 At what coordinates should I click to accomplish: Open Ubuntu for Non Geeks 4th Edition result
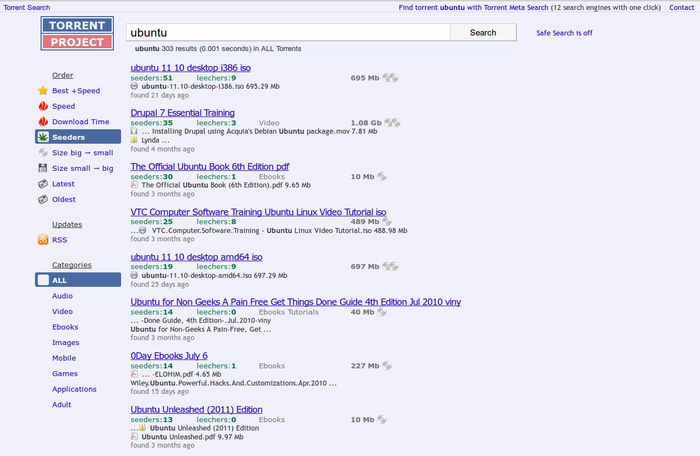coord(296,302)
